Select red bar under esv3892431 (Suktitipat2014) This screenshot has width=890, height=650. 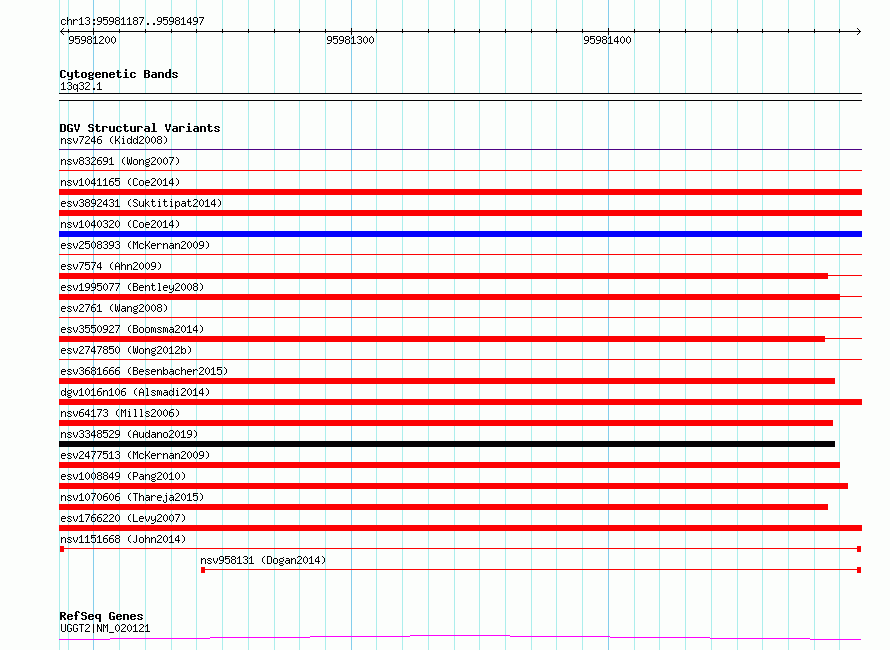coord(460,213)
